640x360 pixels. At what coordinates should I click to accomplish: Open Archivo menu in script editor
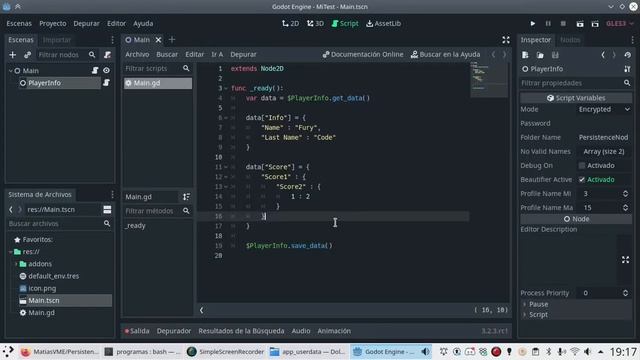point(137,54)
